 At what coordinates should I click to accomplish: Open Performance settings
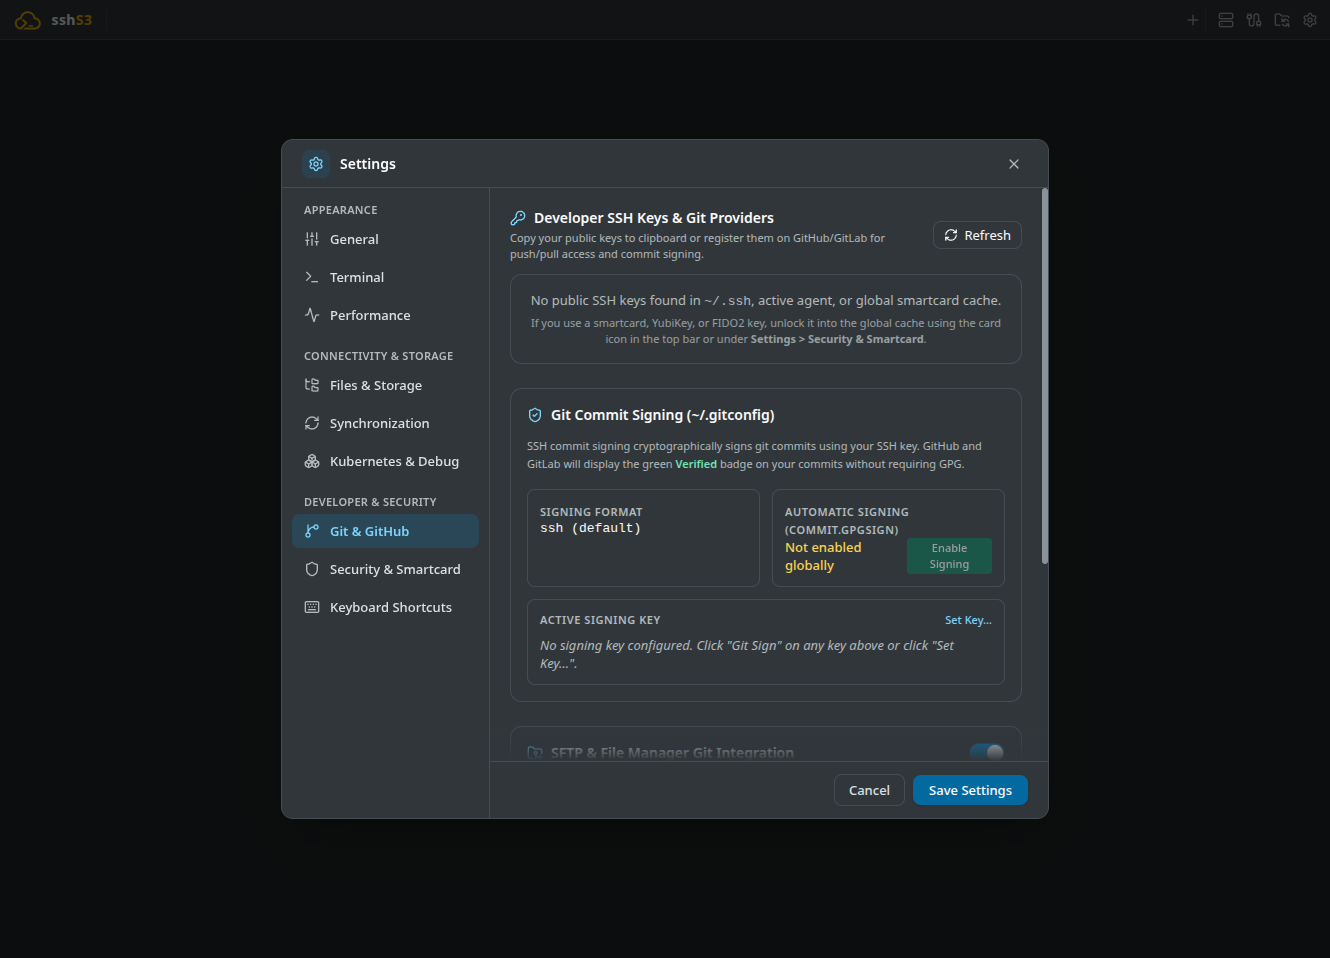(385, 315)
